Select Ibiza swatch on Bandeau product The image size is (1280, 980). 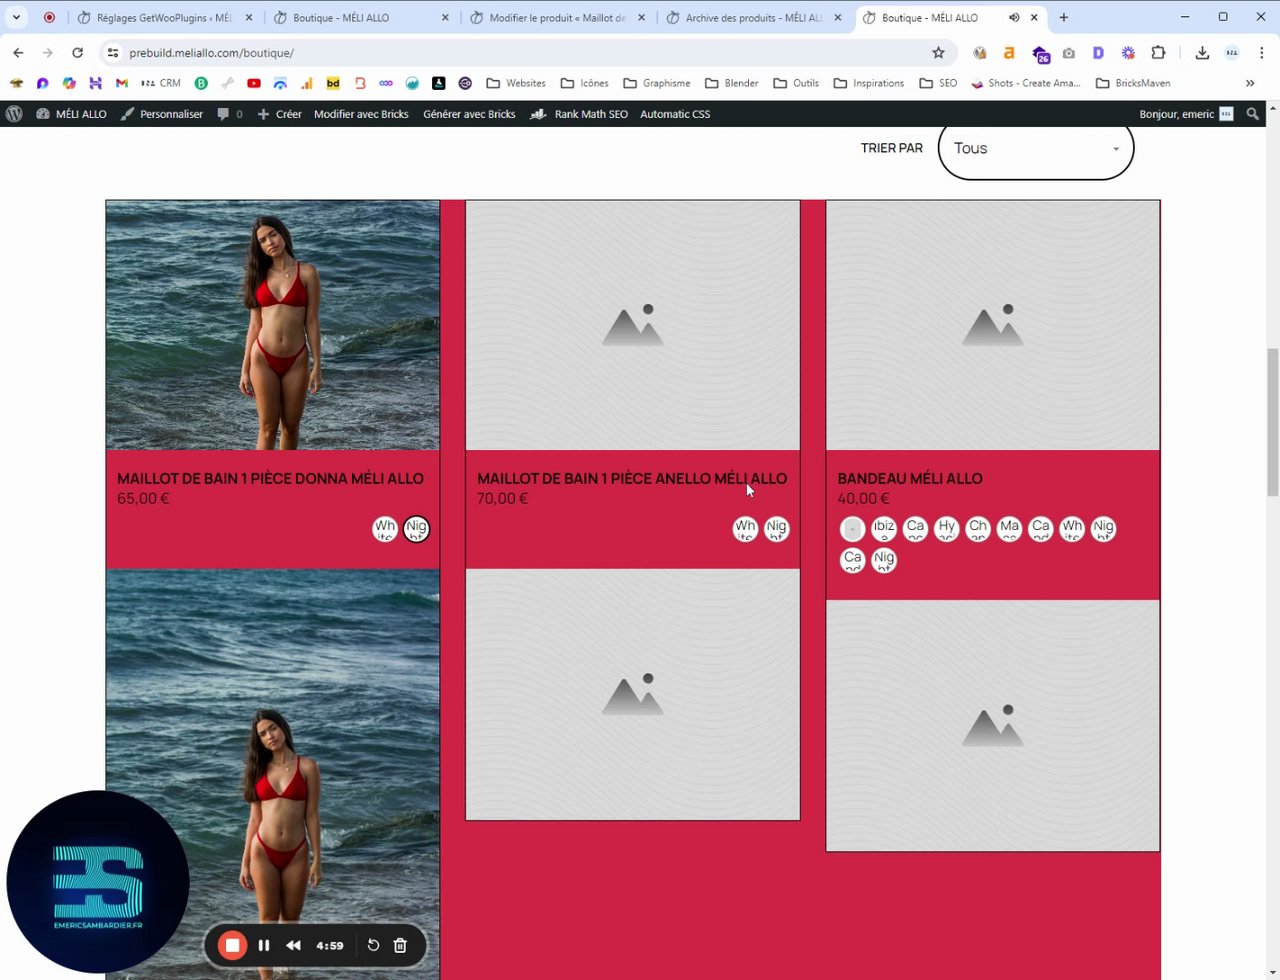883,529
